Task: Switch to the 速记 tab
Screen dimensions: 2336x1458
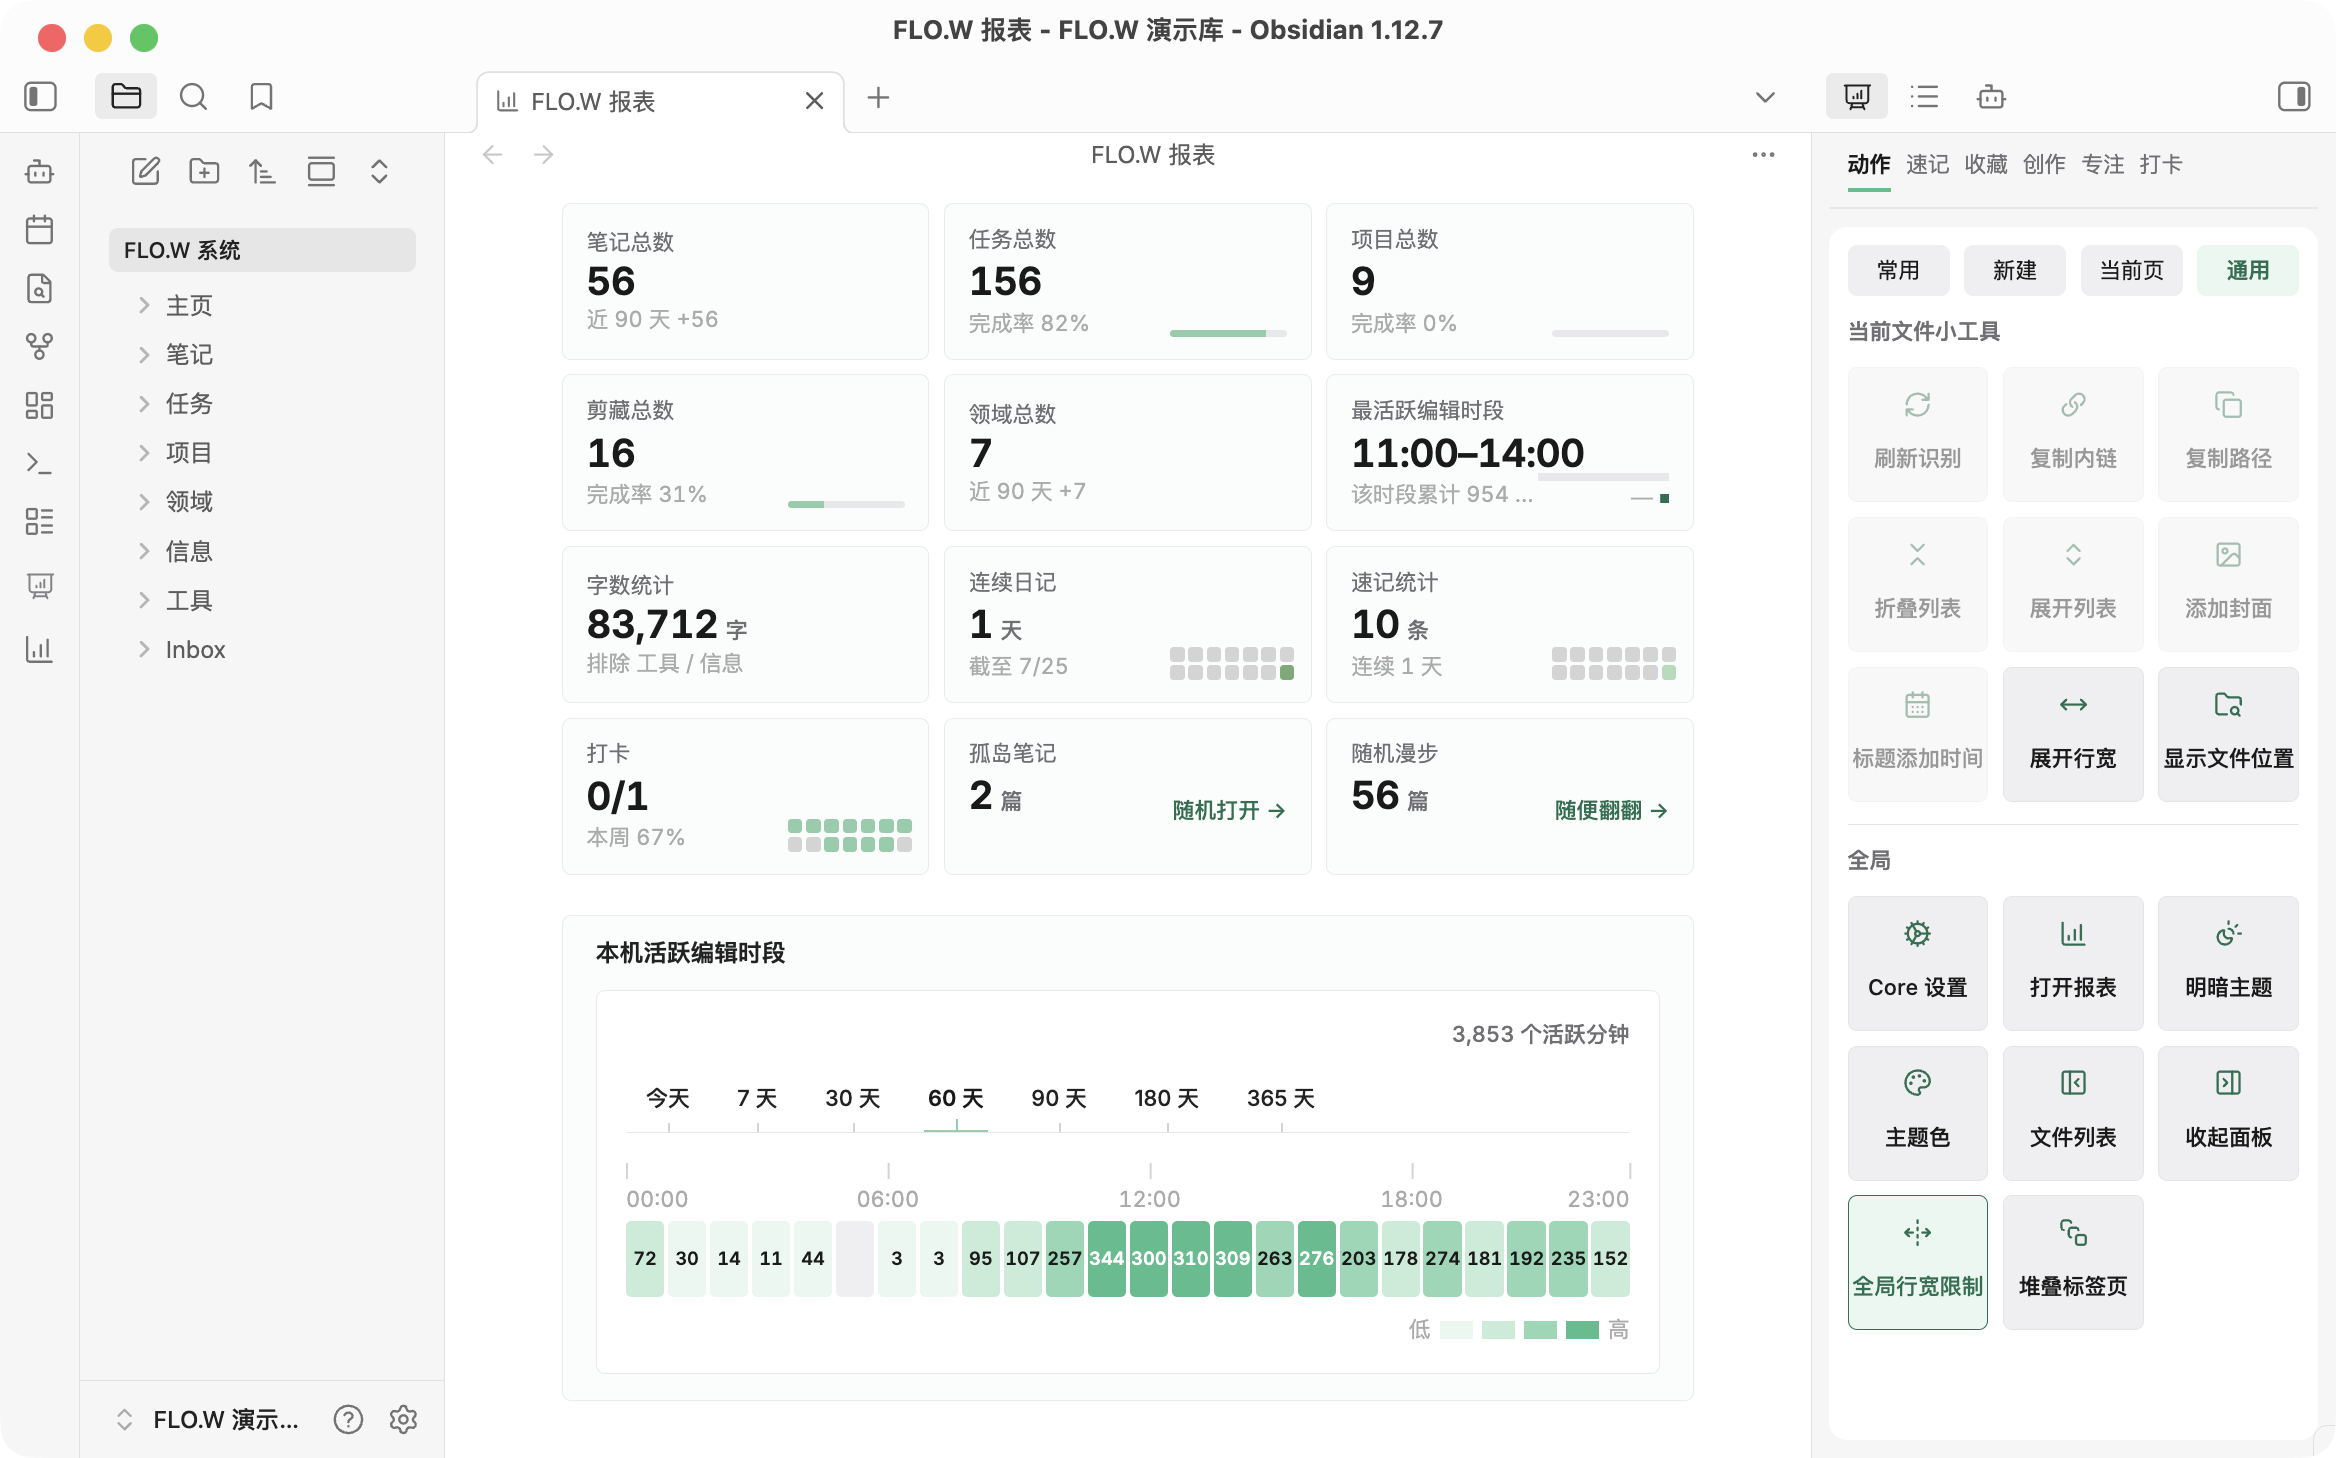Action: coord(1927,164)
